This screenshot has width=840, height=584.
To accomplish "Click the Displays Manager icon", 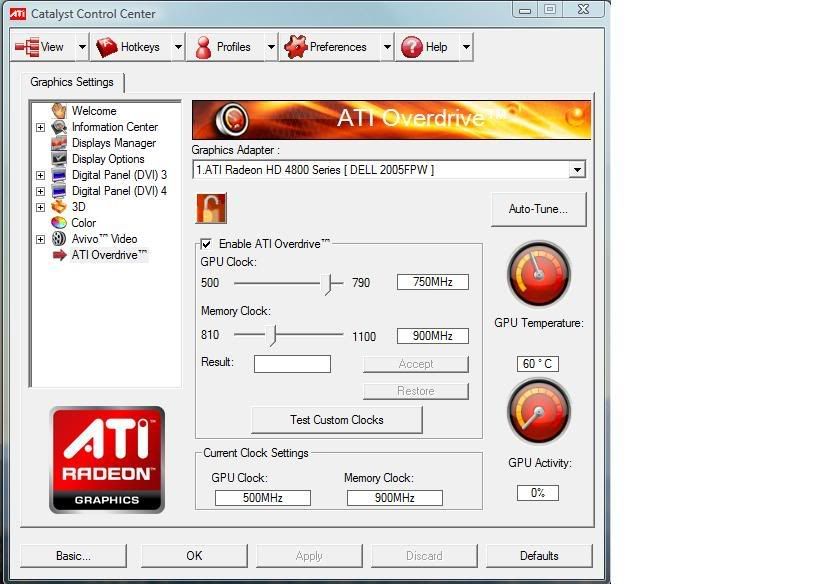I will click(x=59, y=143).
